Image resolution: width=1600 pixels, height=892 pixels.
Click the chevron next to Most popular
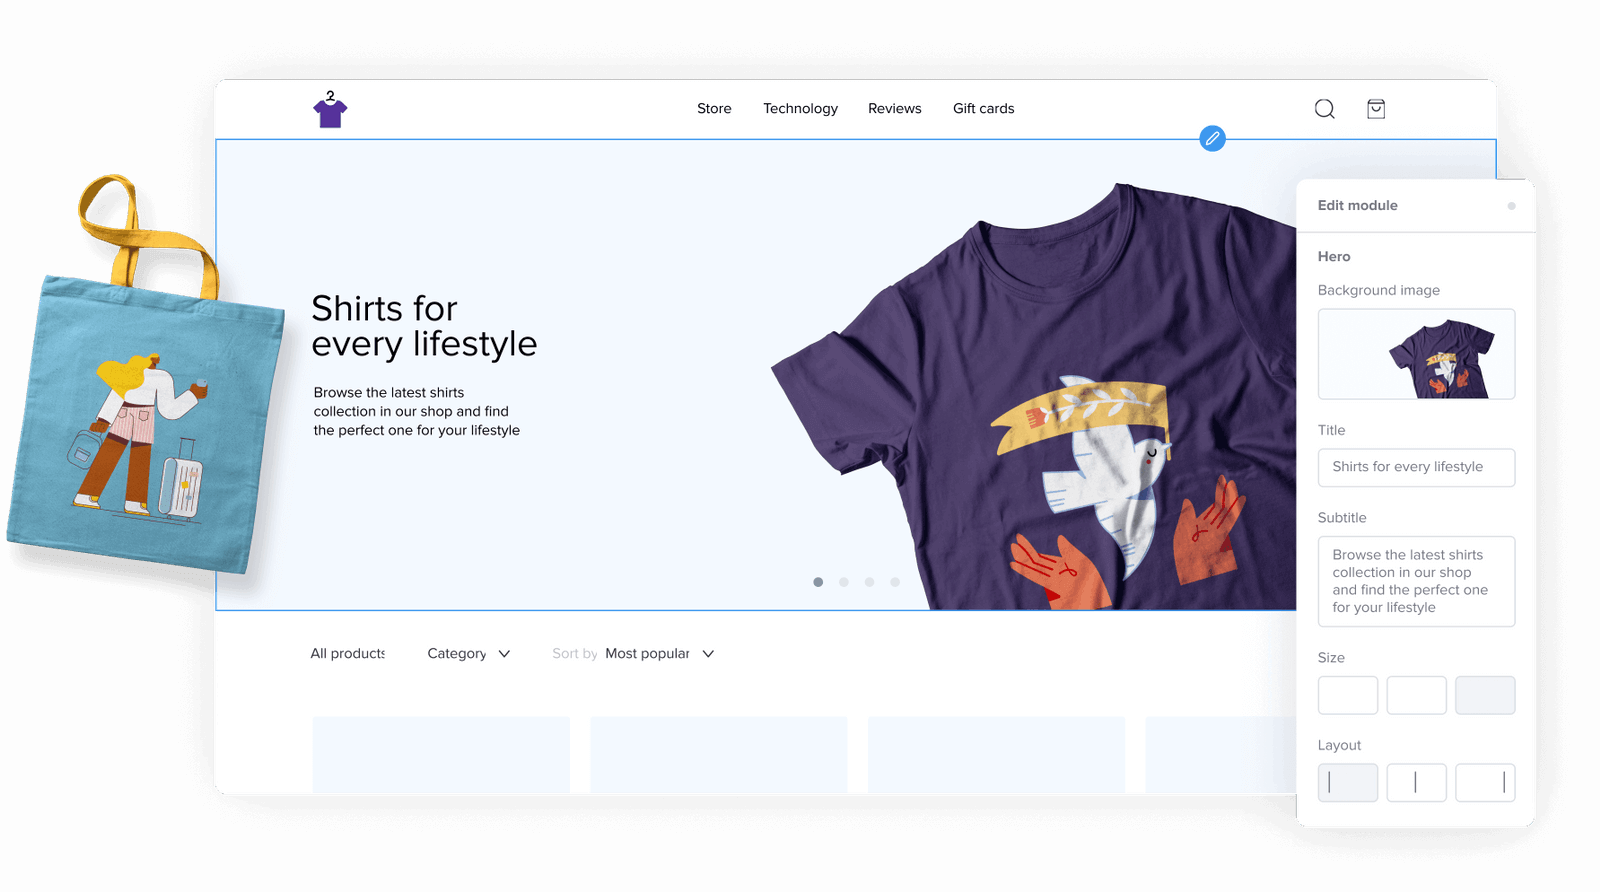[x=708, y=654]
